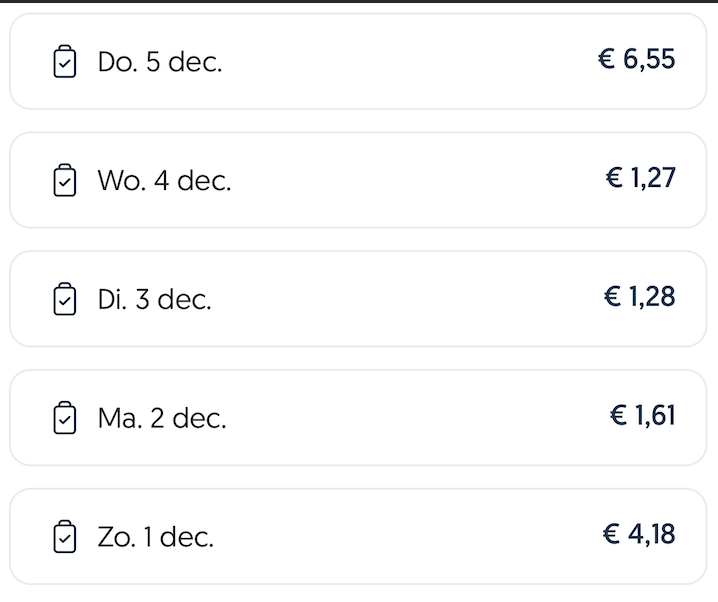Select the € 1,28 amount
This screenshot has width=718, height=602.
click(x=640, y=297)
